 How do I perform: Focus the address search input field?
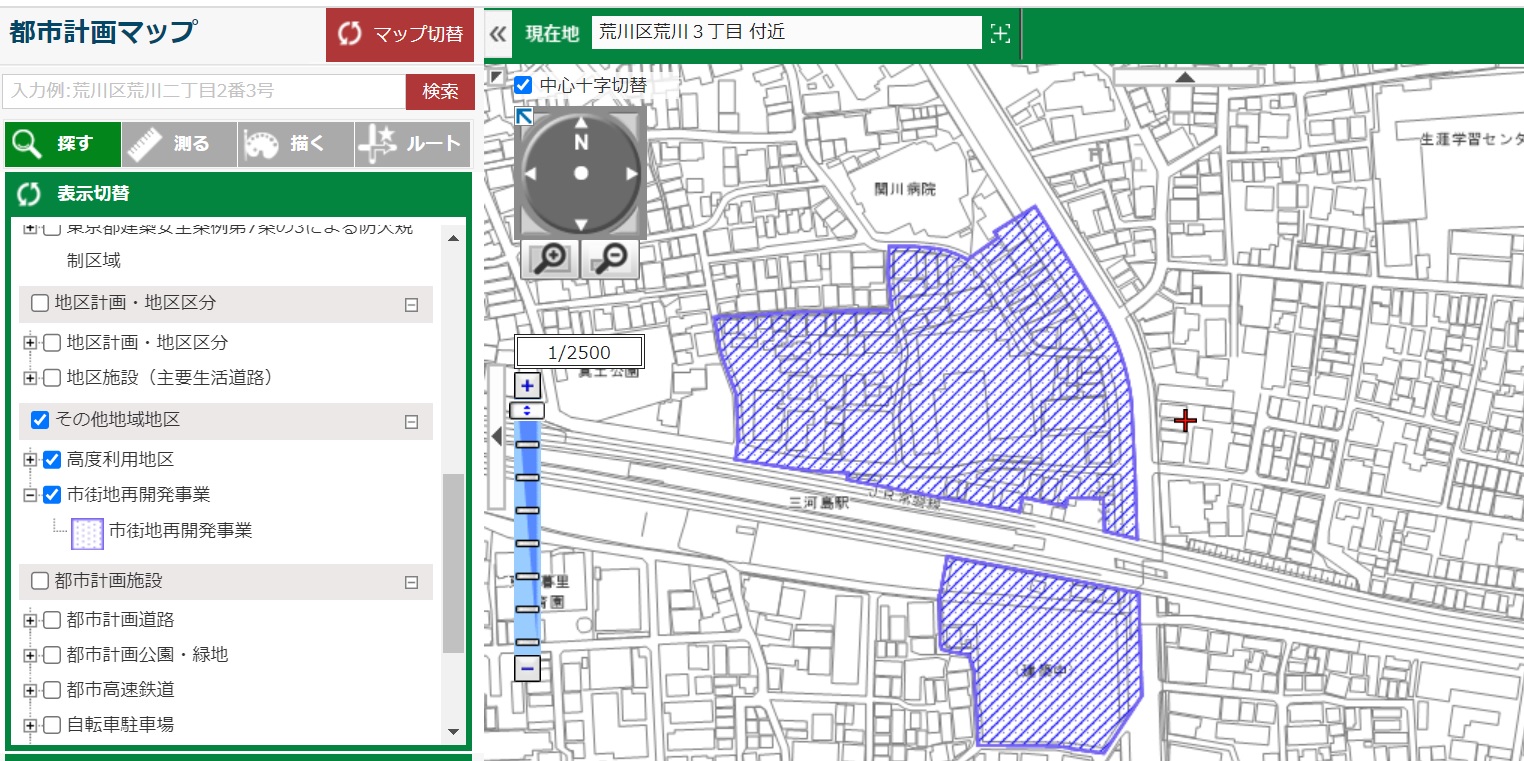click(x=203, y=92)
